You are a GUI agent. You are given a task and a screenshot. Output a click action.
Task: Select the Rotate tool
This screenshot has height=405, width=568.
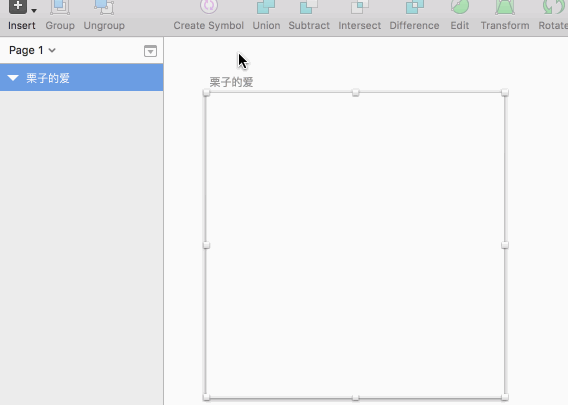[x=554, y=7]
